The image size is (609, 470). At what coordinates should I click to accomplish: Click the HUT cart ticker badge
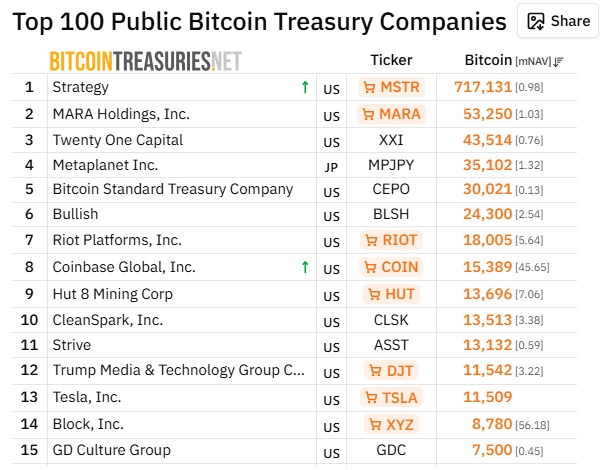click(x=391, y=294)
